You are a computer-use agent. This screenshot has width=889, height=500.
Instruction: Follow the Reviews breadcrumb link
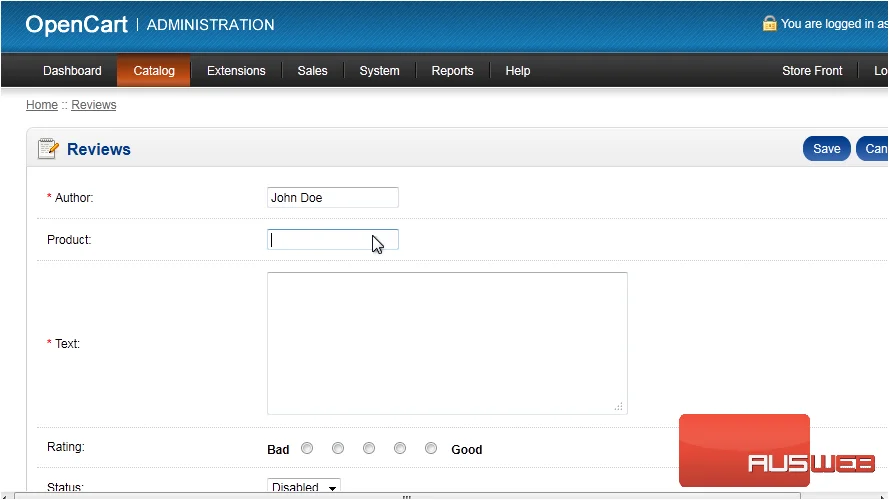94,105
